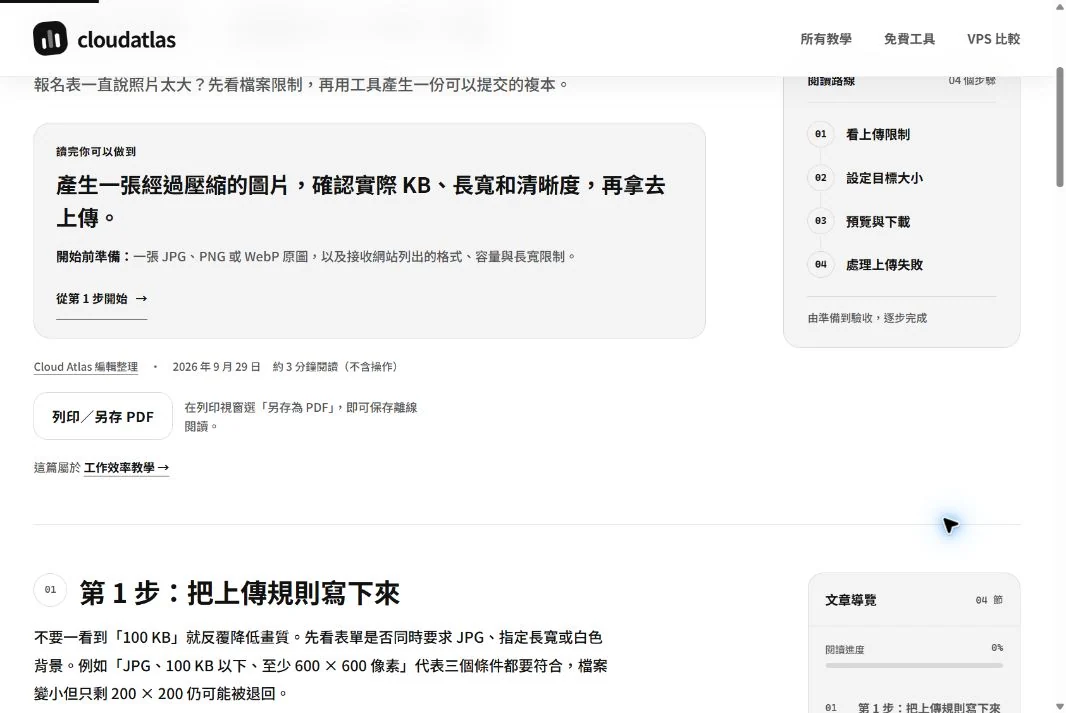Click the 02 step circle marker
The height and width of the screenshot is (713, 1066).
821,177
